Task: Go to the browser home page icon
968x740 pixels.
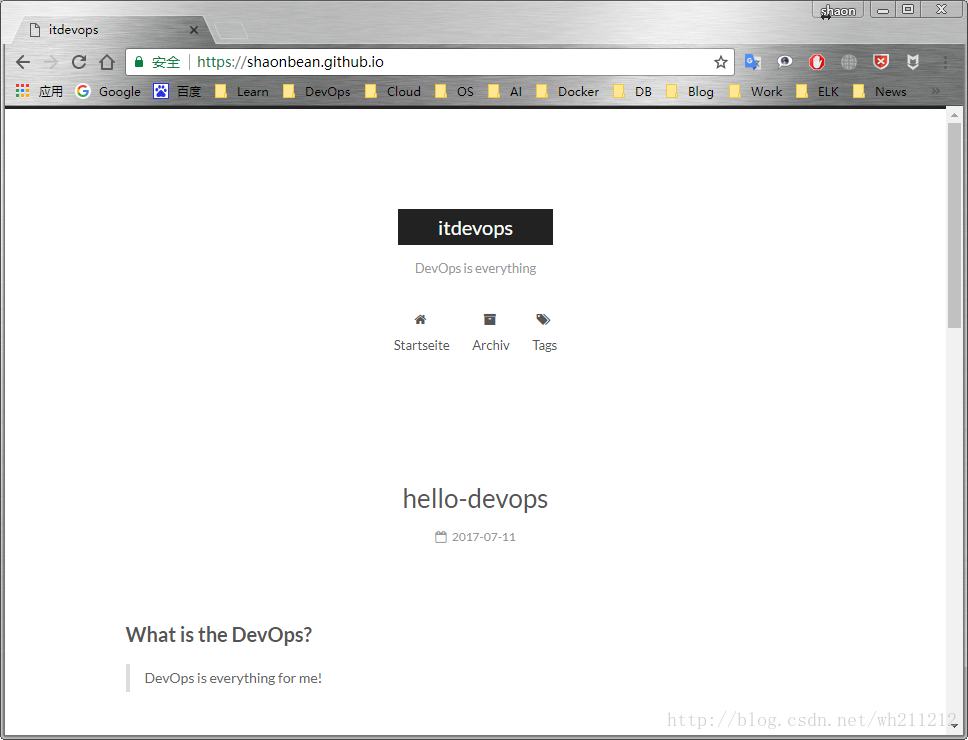Action: (107, 62)
